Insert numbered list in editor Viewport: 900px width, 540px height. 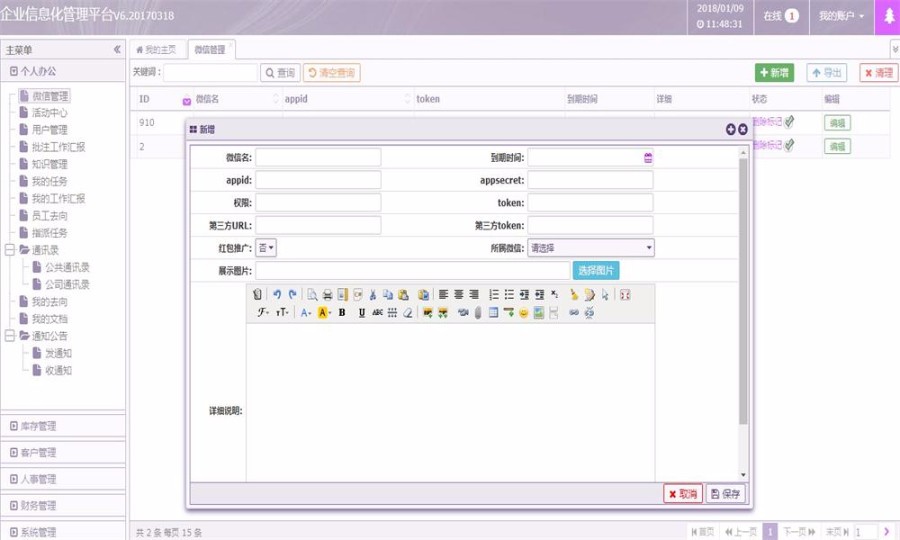pyautogui.click(x=494, y=295)
